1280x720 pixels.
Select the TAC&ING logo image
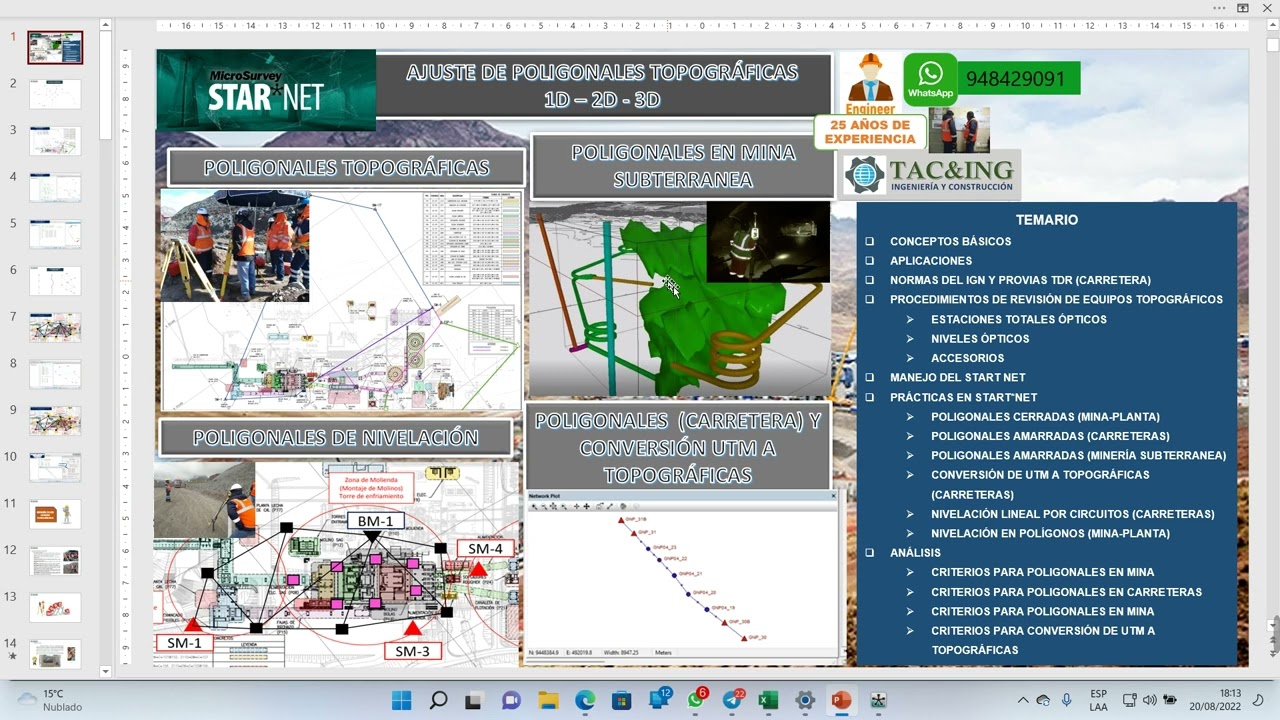pyautogui.click(x=930, y=175)
